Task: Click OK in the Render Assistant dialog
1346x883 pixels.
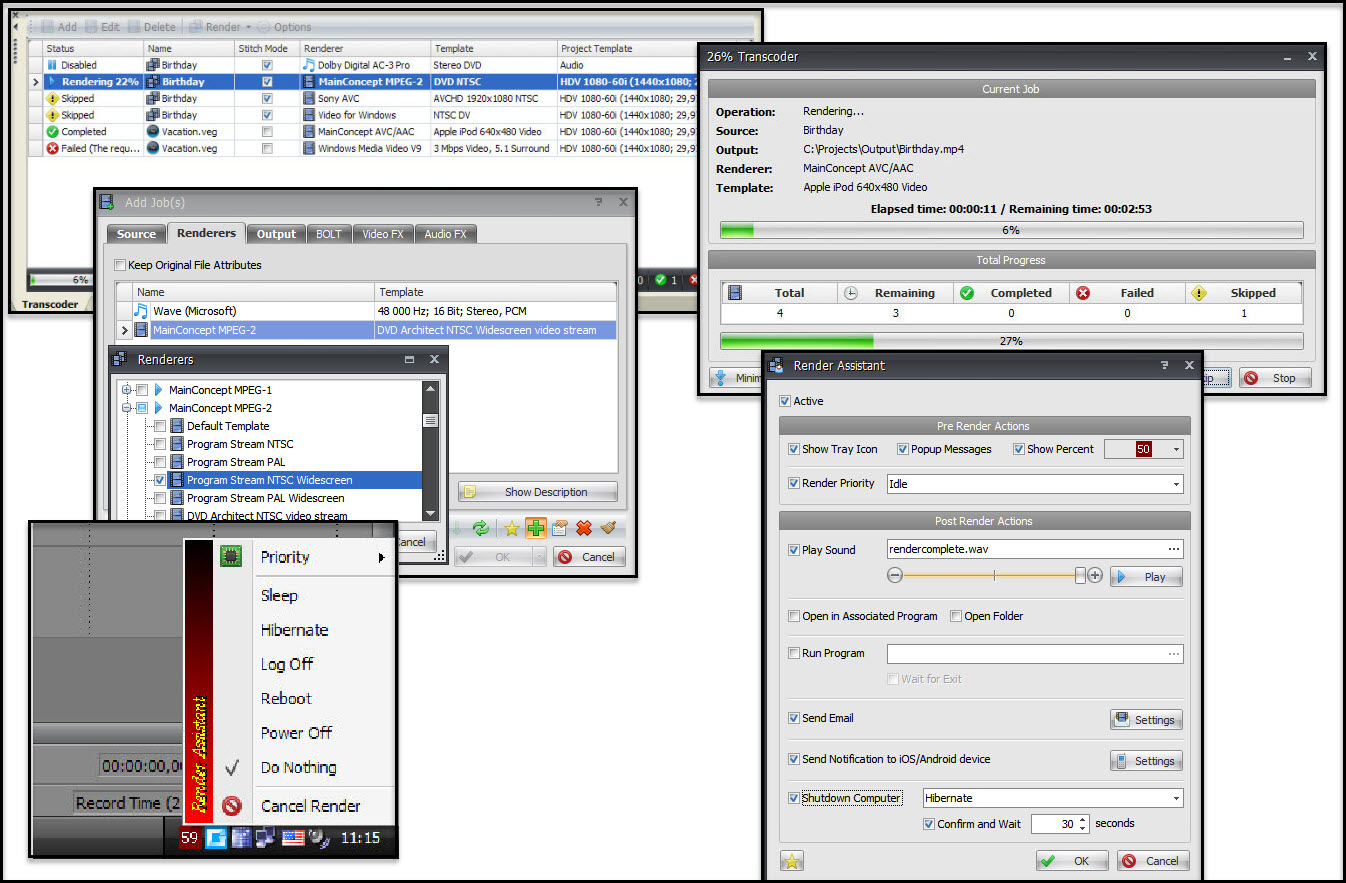Action: 1072,861
